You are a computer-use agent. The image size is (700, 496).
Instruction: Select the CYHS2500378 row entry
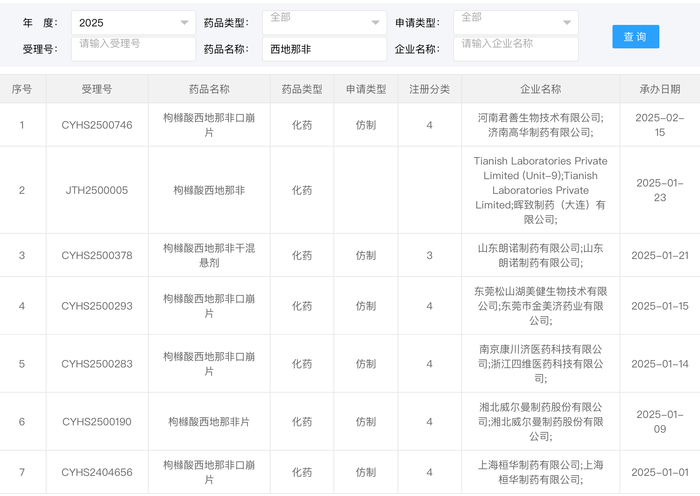click(96, 255)
